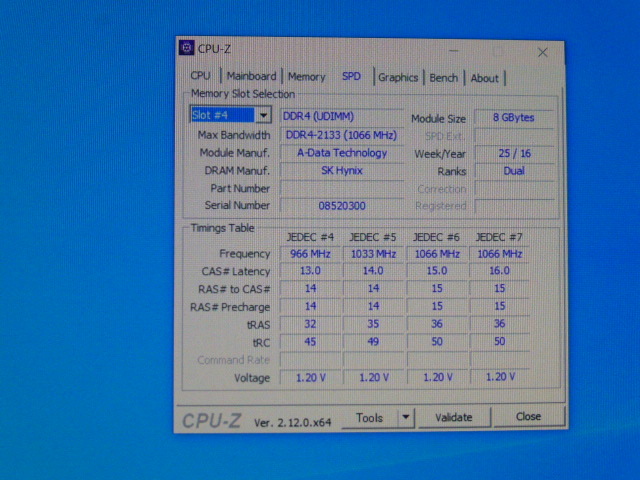640x480 pixels.
Task: Click the JEDEC #7 voltage 1.20 V
Action: tap(500, 377)
